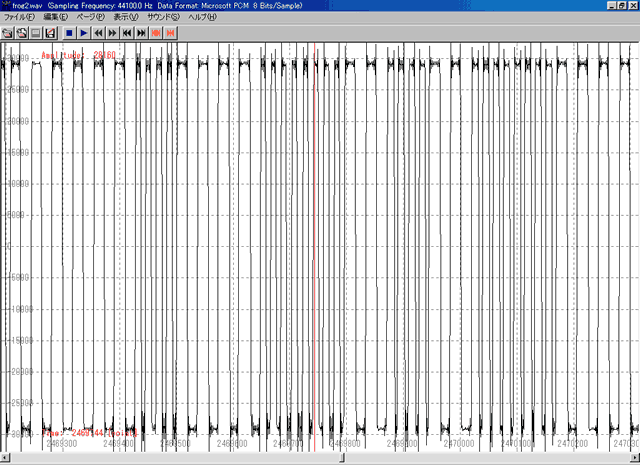Jump to start with skip-back icon
The image size is (640, 465).
tap(127, 33)
